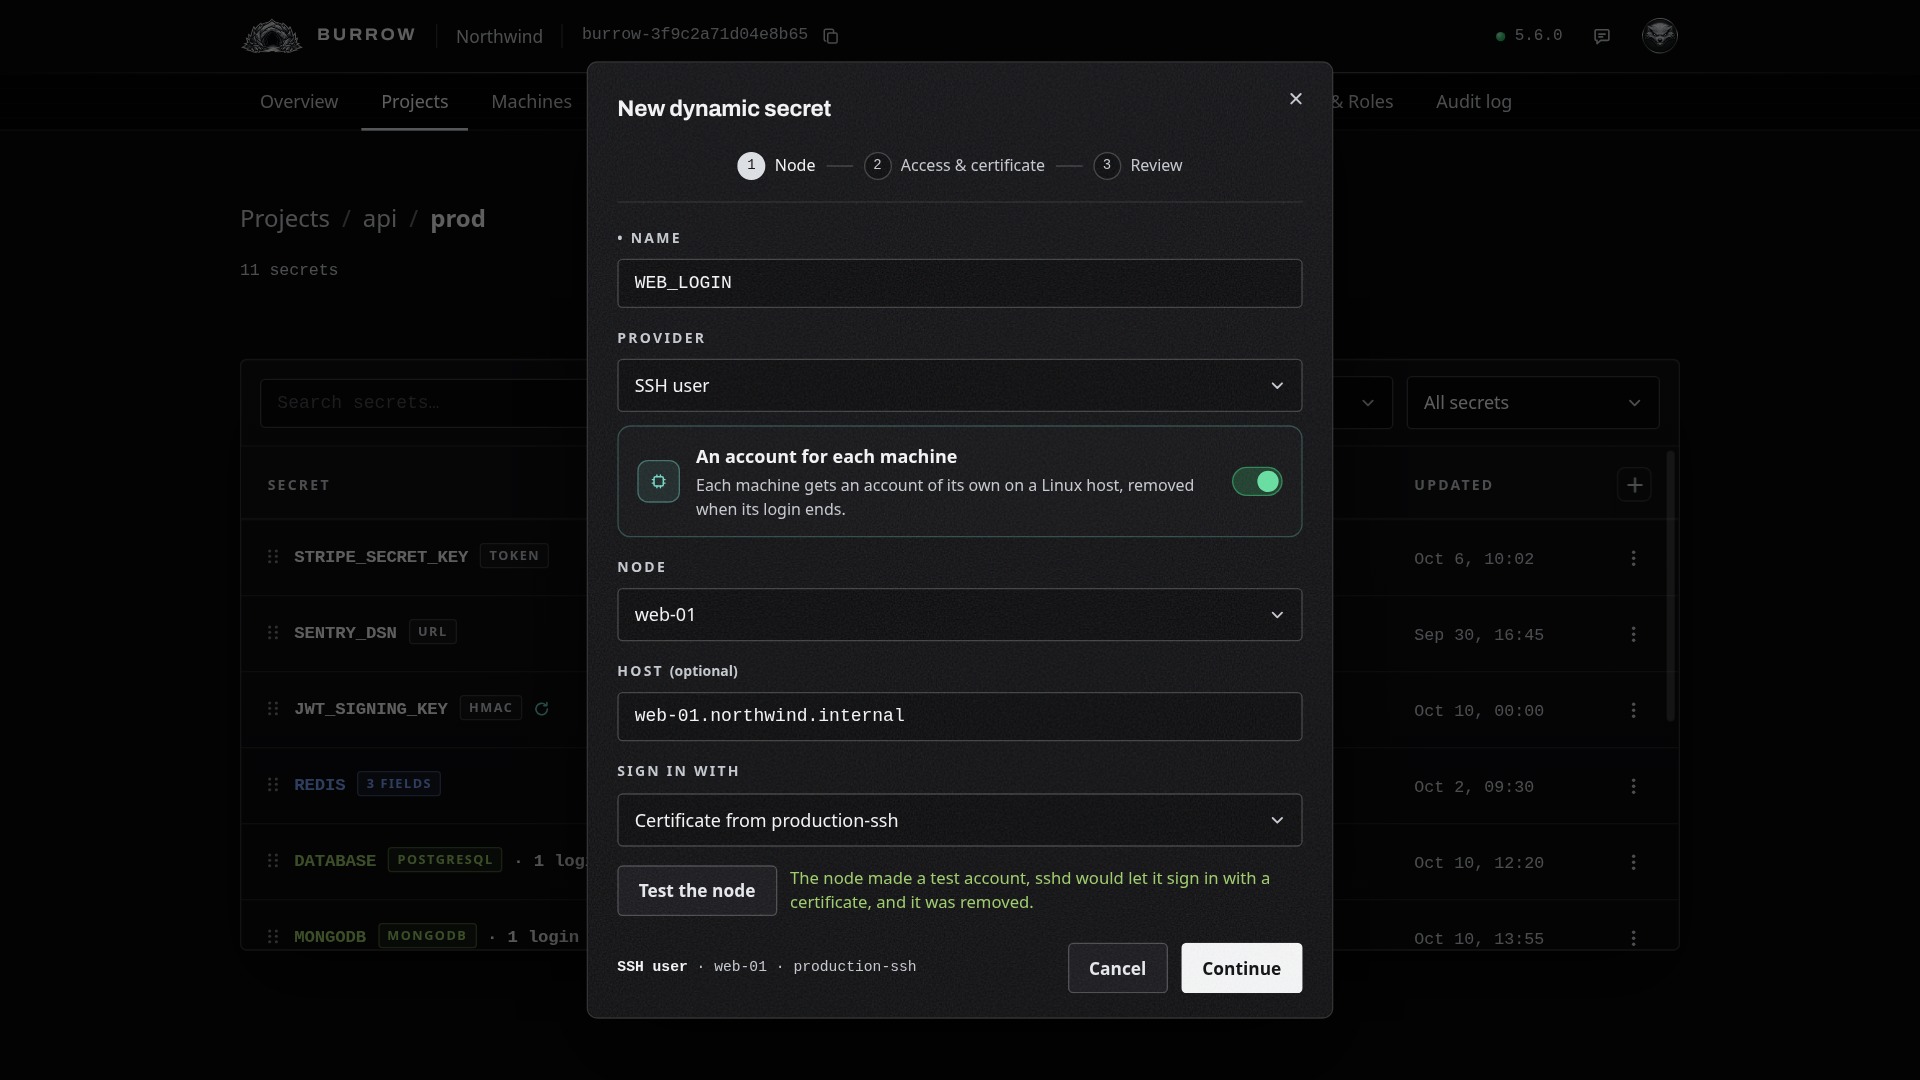The height and width of the screenshot is (1080, 1920).
Task: Click the Name field containing WEB_LOGIN
Action: 960,283
